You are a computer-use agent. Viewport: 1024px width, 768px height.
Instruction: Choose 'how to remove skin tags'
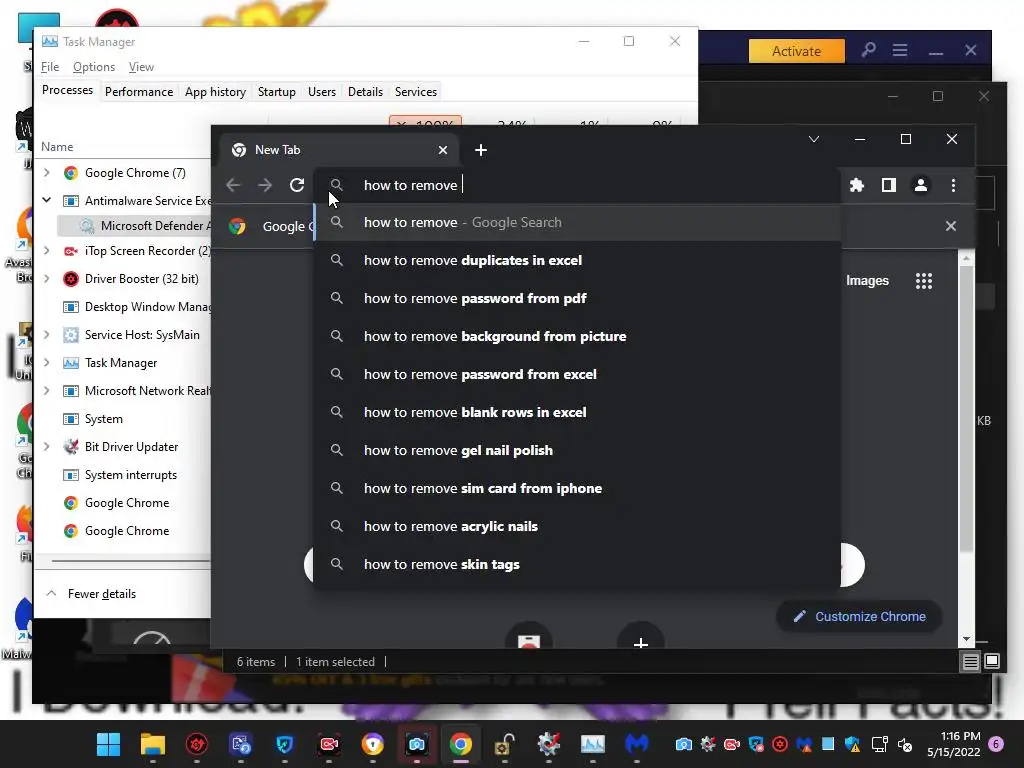coord(577,564)
